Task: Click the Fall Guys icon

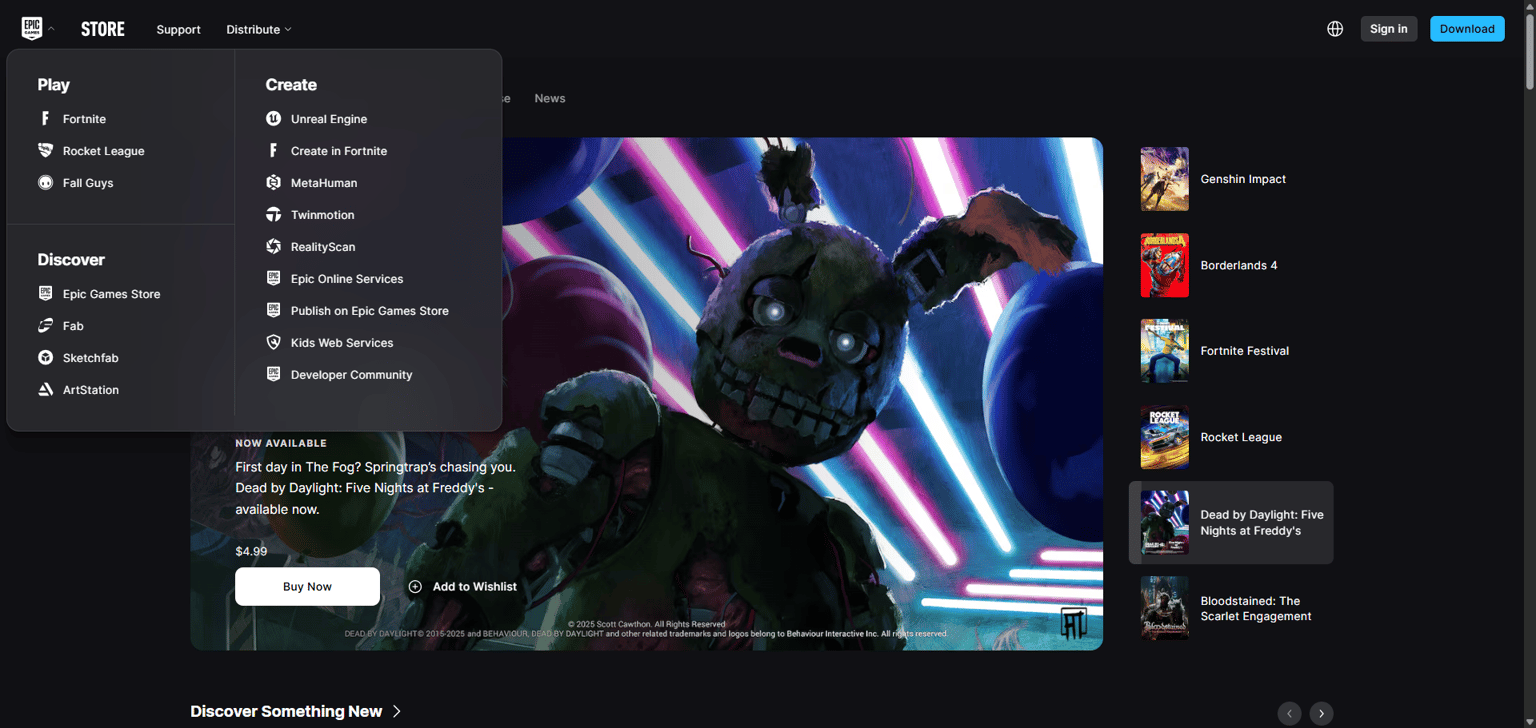Action: pos(45,183)
